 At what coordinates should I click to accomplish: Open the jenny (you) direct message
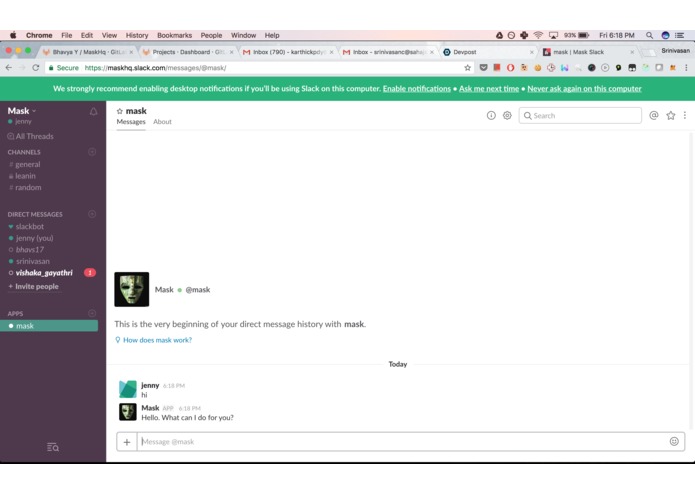(x=35, y=238)
